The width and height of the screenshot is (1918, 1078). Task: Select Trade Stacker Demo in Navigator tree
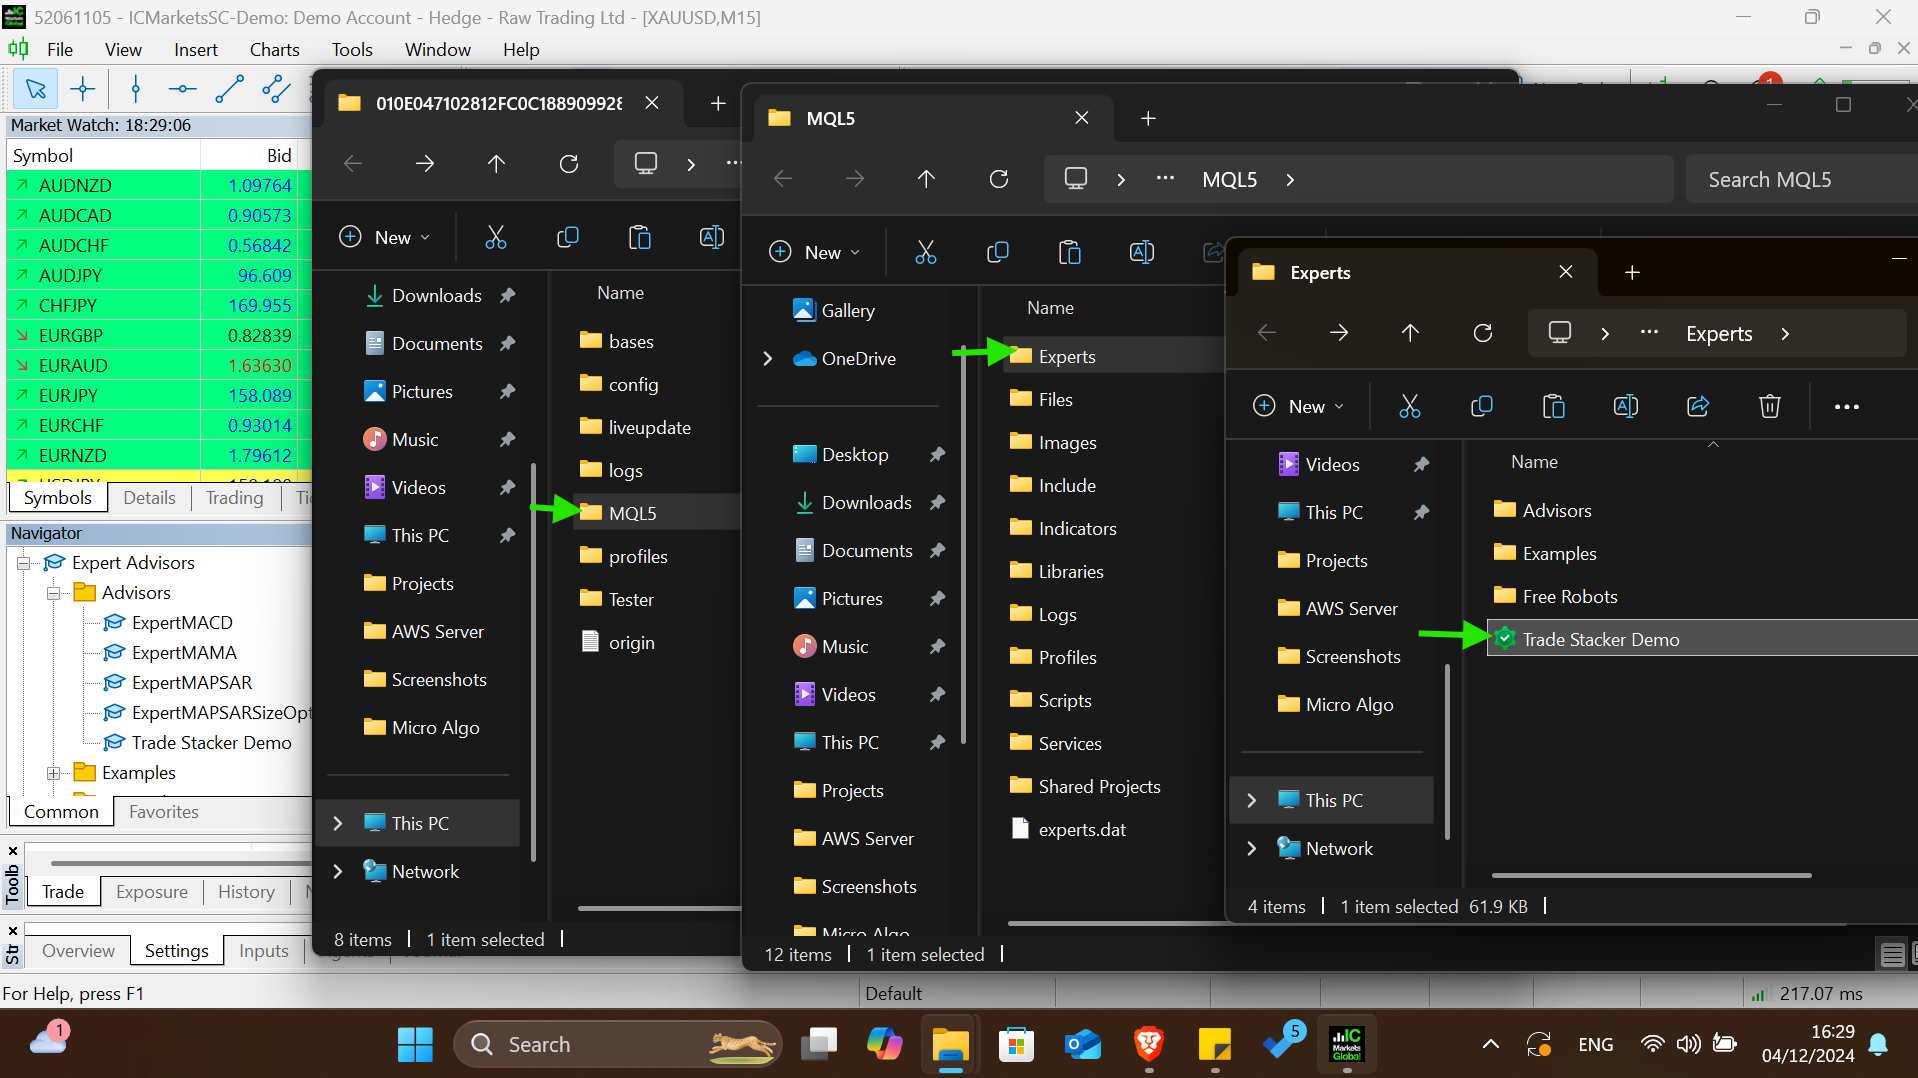point(211,742)
